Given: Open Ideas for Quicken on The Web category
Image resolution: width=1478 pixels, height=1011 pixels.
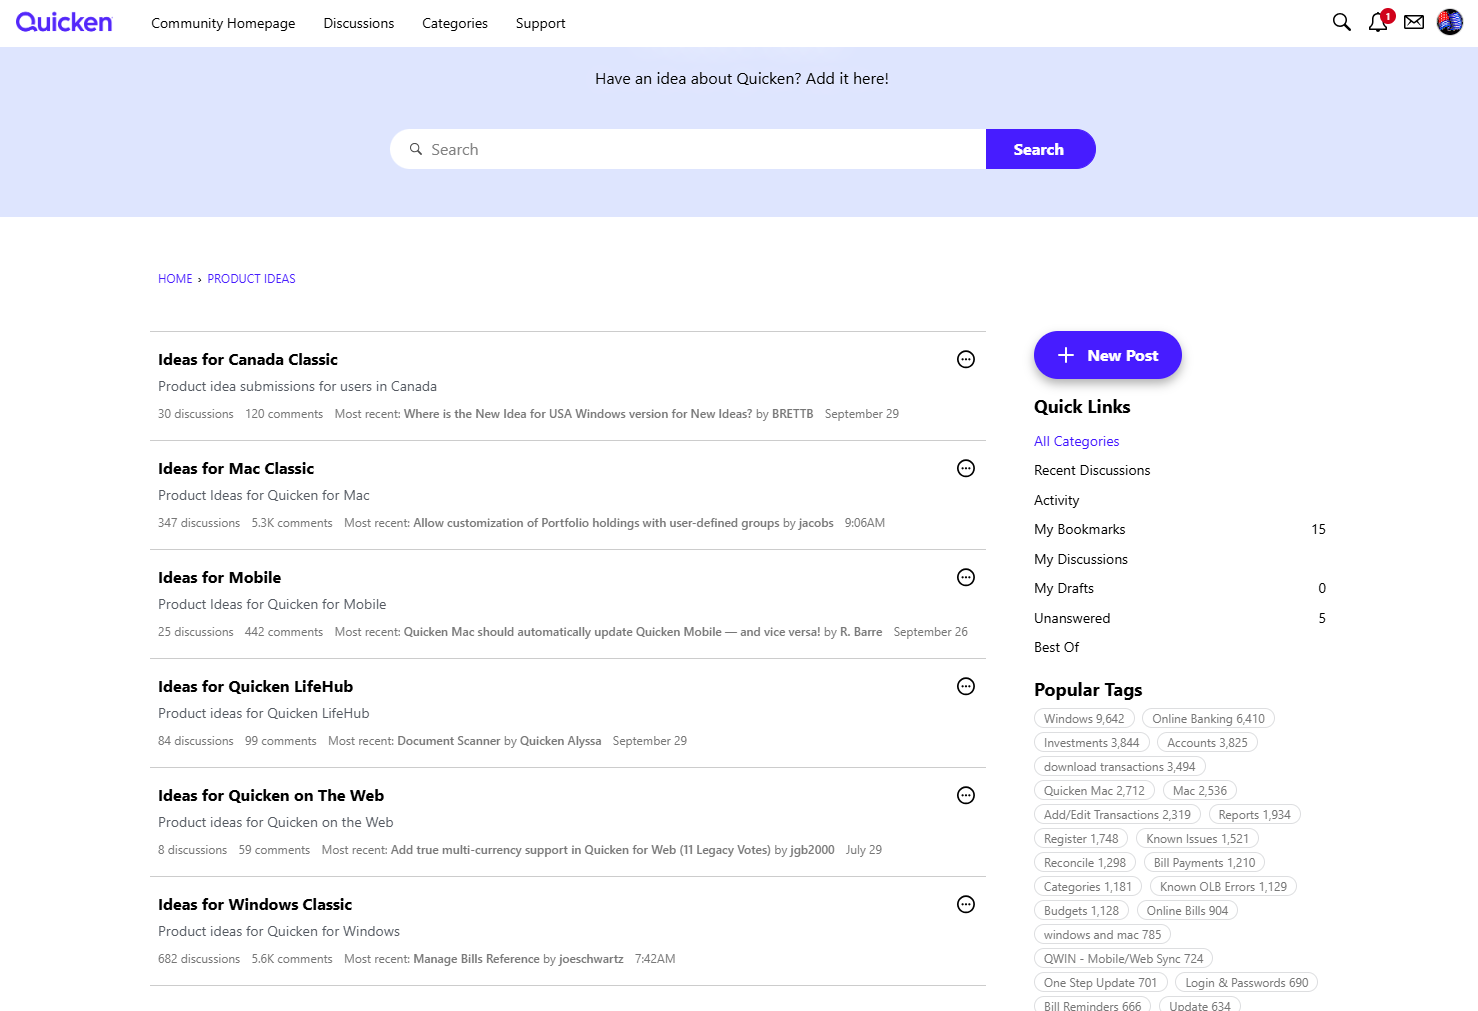Looking at the screenshot, I should click(271, 796).
